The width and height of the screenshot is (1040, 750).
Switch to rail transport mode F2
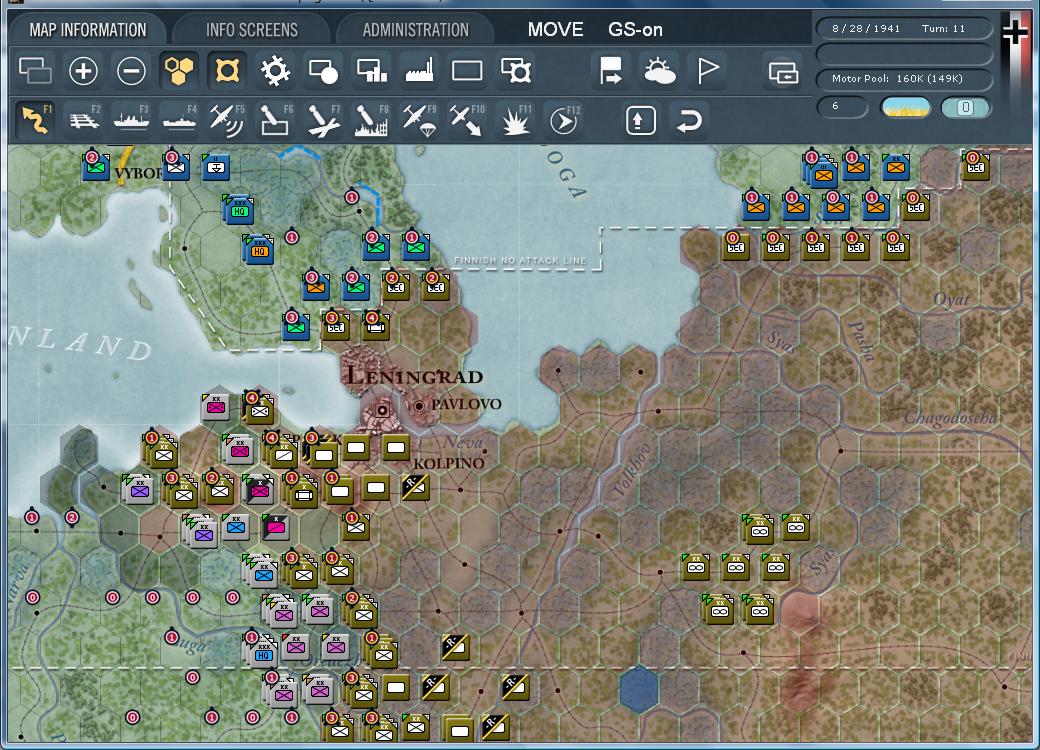(x=82, y=120)
